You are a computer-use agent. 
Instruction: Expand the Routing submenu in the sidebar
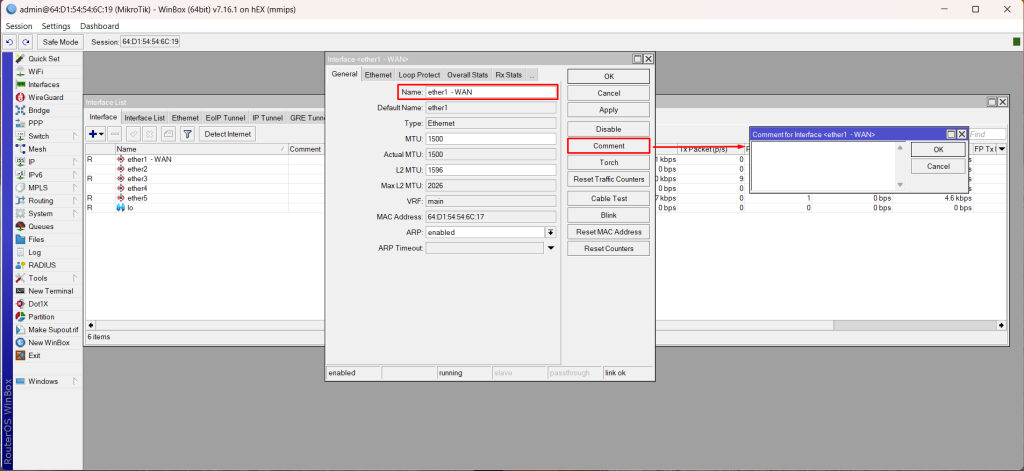click(x=74, y=201)
